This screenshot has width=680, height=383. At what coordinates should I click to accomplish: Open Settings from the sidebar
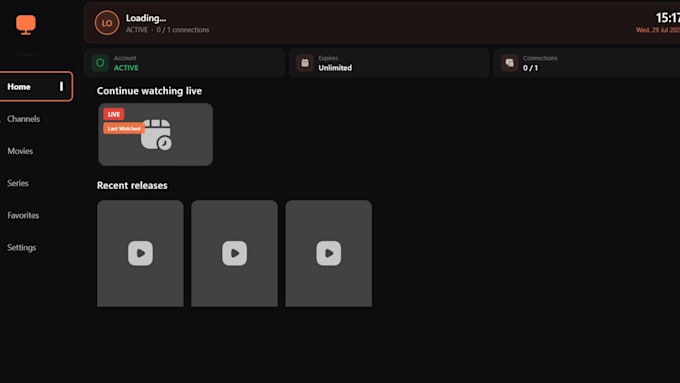click(22, 247)
